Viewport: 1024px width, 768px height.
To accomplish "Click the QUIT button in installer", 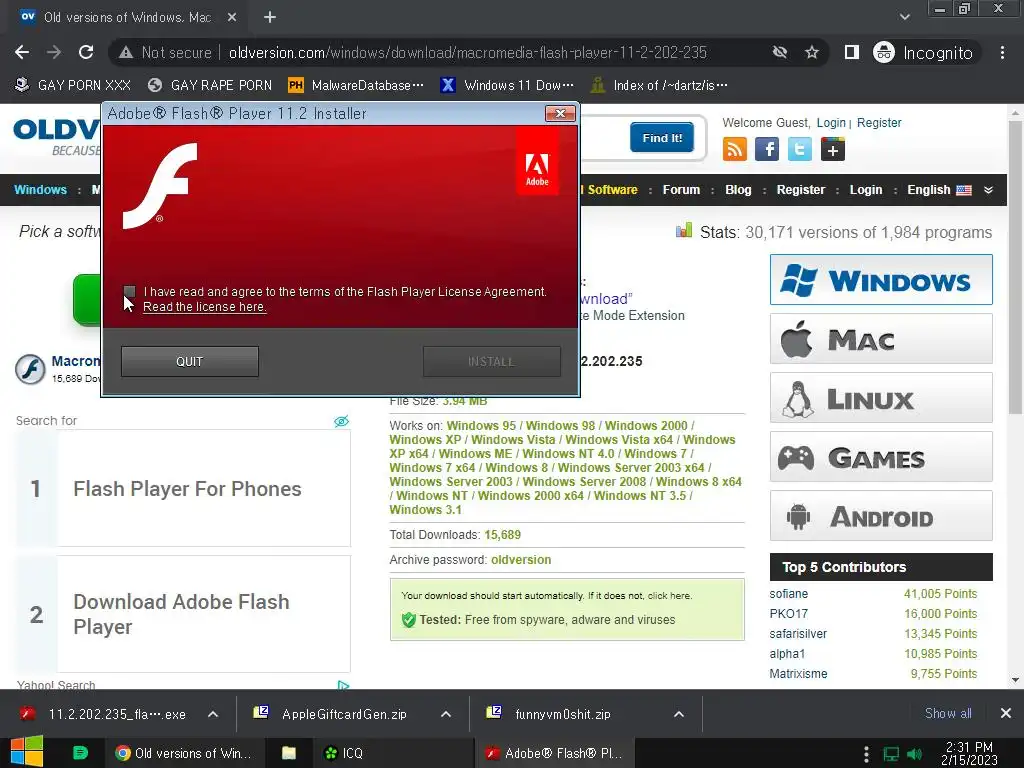I will tap(189, 361).
